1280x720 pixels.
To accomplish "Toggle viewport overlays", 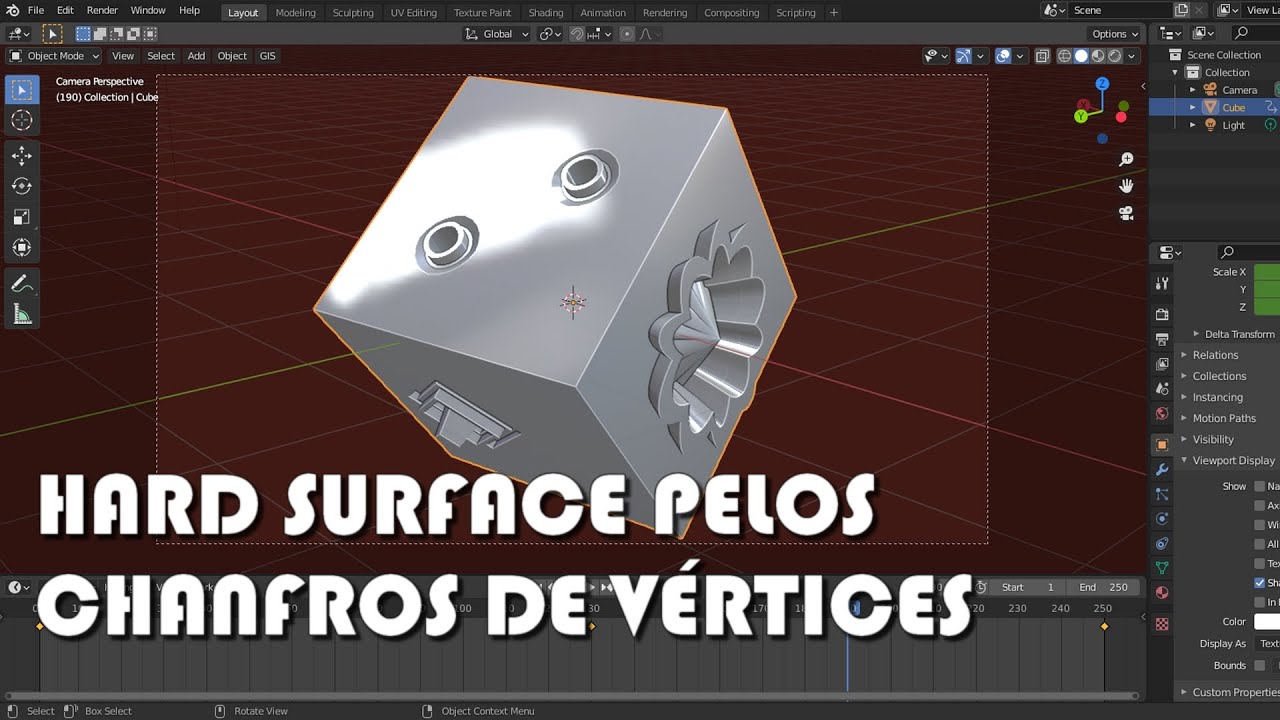I will pyautogui.click(x=1003, y=56).
